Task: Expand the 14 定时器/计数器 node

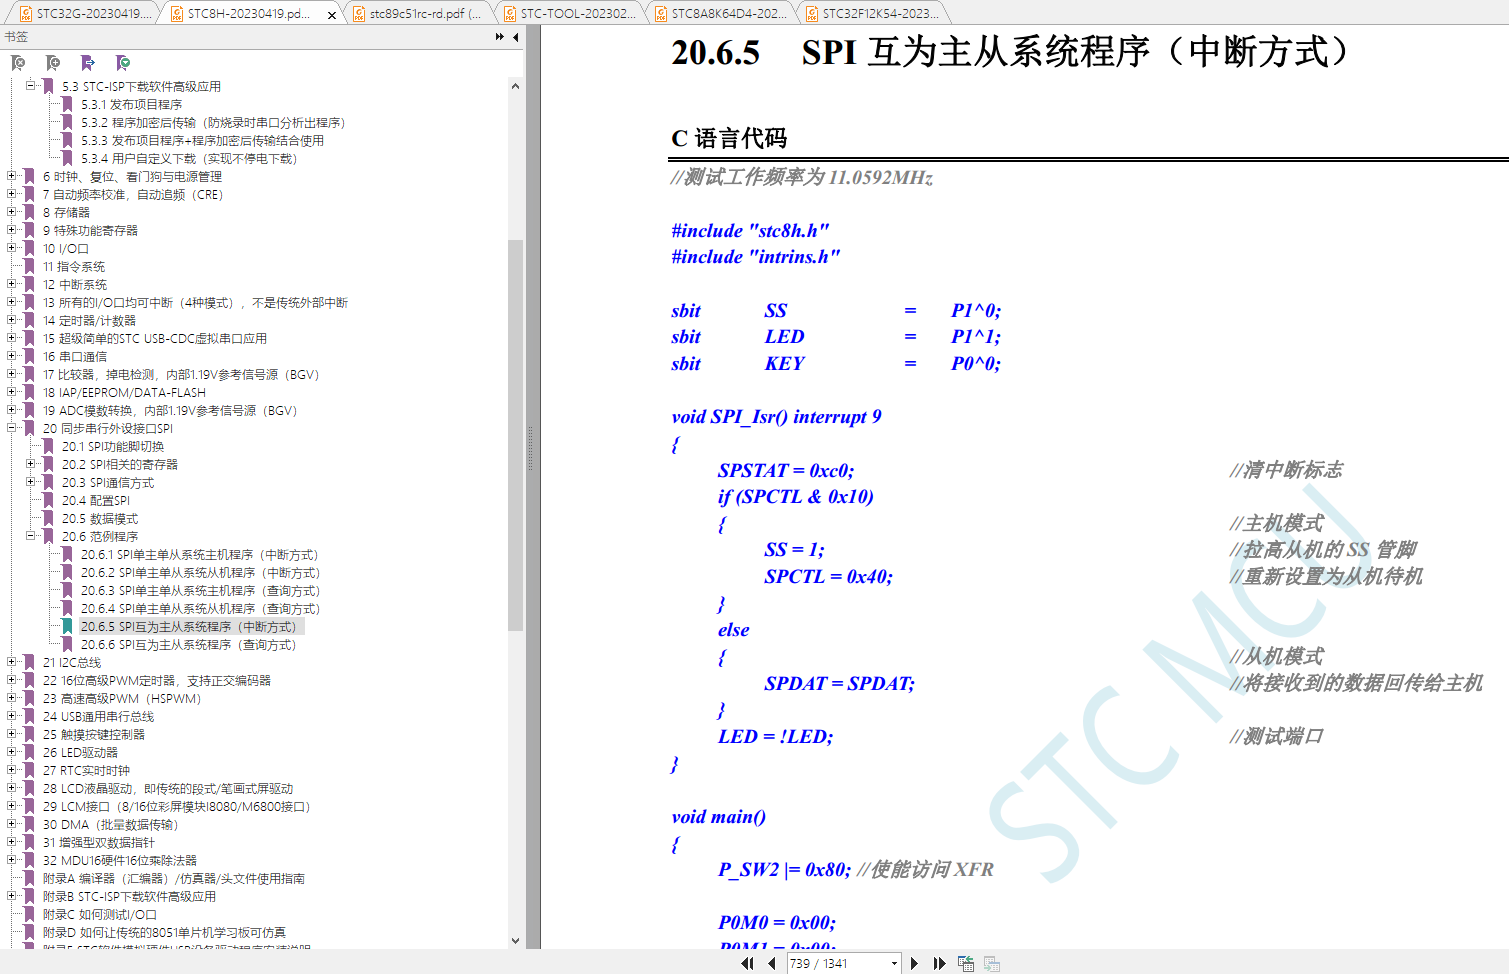Action: tap(11, 320)
